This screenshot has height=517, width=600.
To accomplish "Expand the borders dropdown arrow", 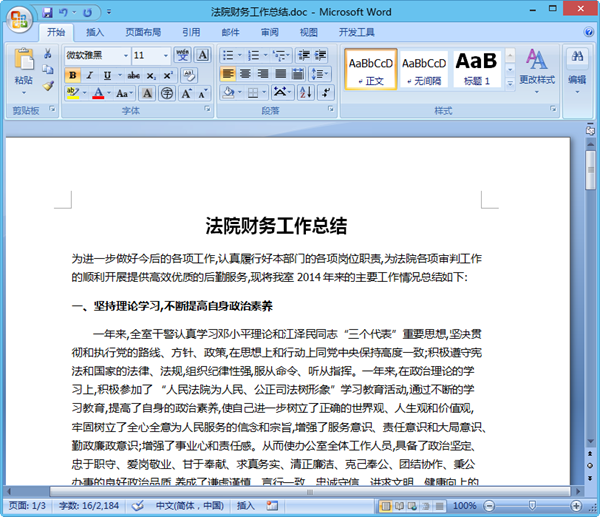I will coord(264,92).
